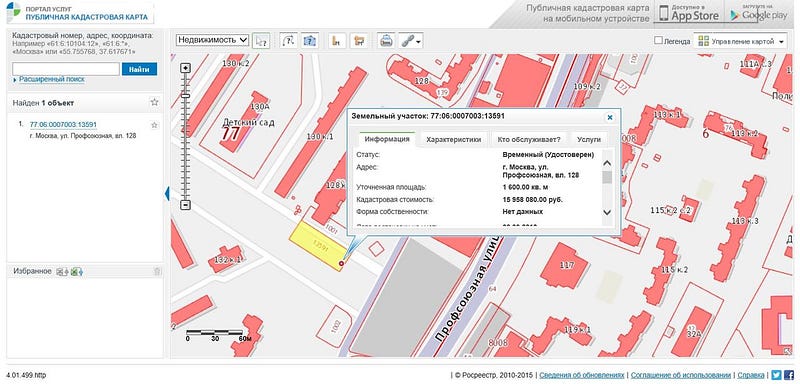This screenshot has height=384, width=800.
Task: Open the Недвижимость search type dropdown
Action: click(x=212, y=40)
